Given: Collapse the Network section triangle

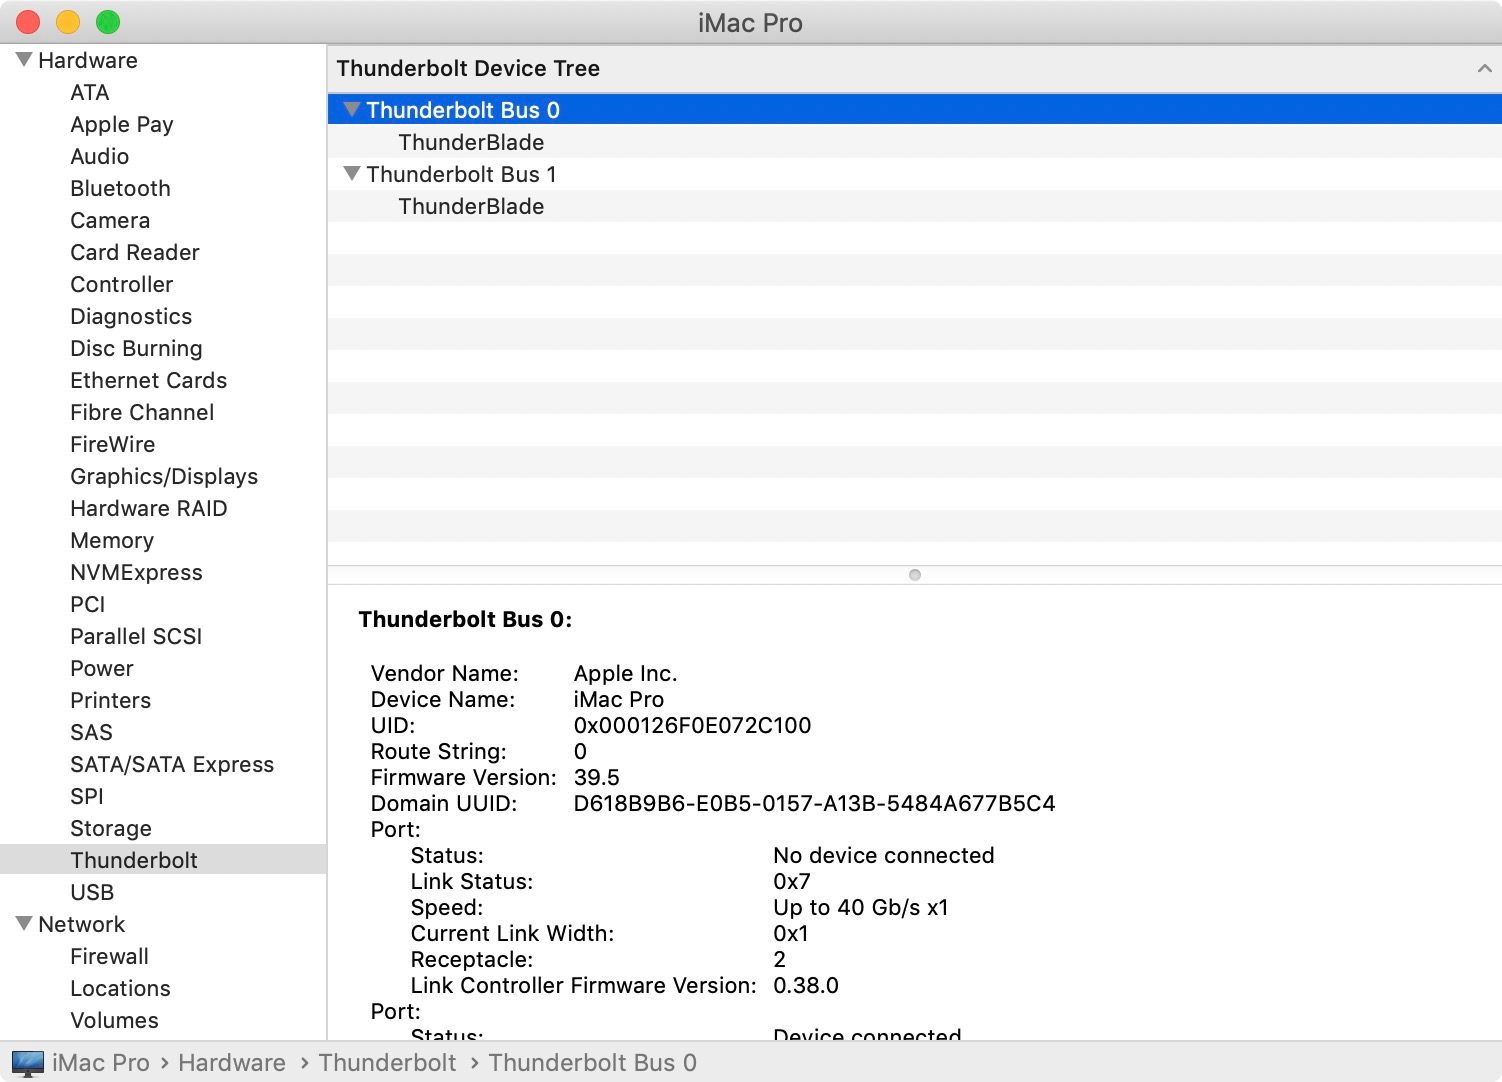Looking at the screenshot, I should coord(24,924).
